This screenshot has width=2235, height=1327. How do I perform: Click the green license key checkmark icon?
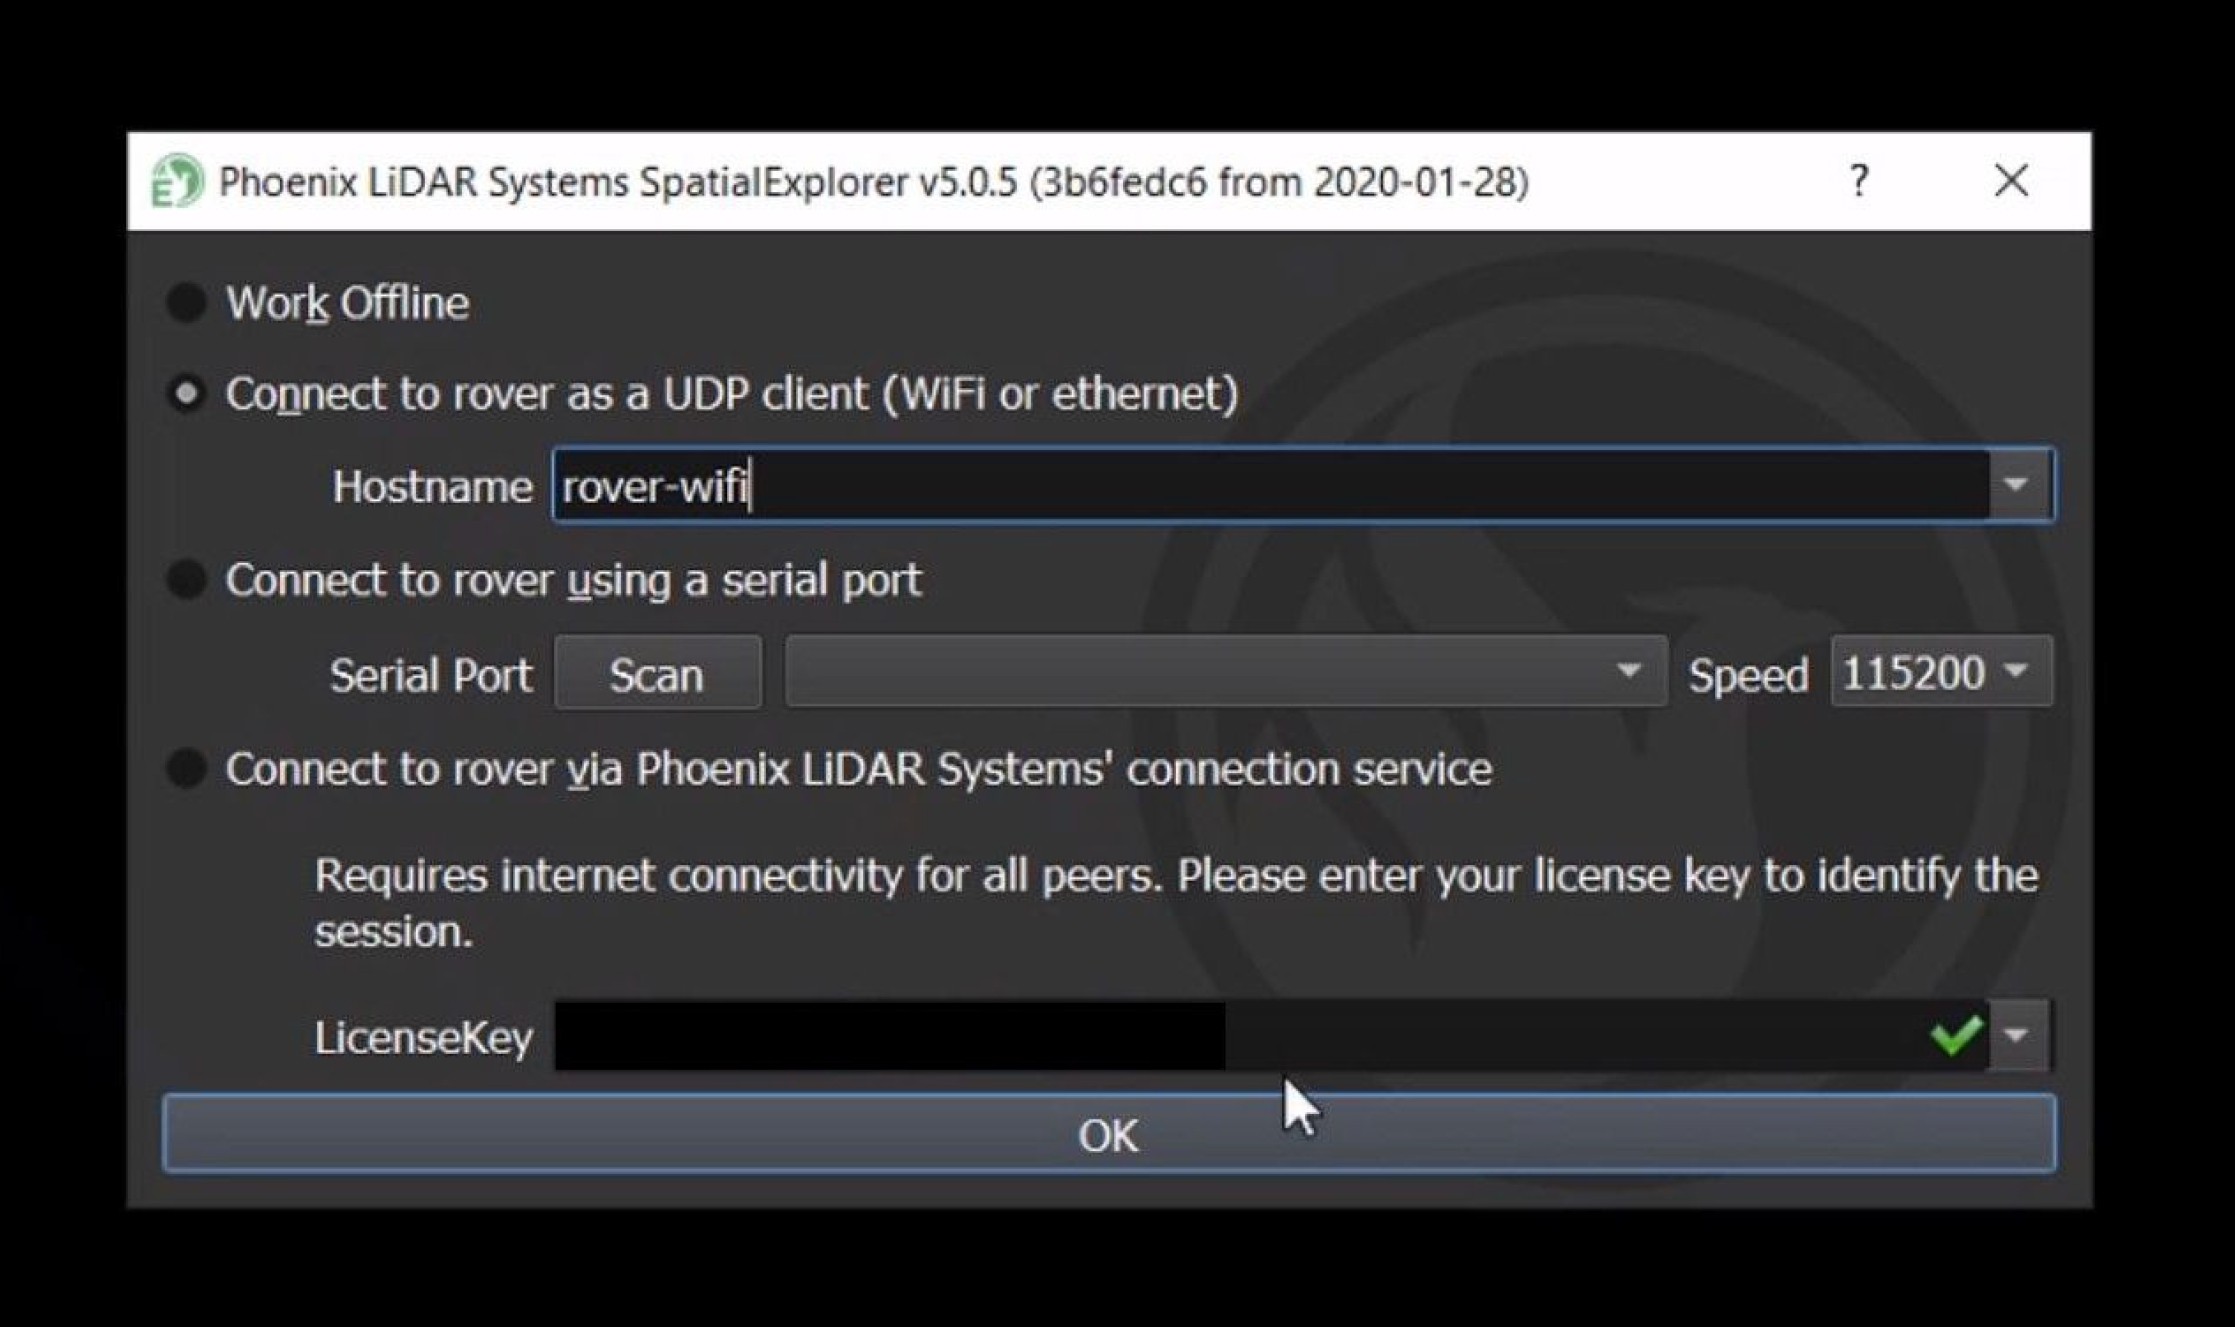[1957, 1035]
